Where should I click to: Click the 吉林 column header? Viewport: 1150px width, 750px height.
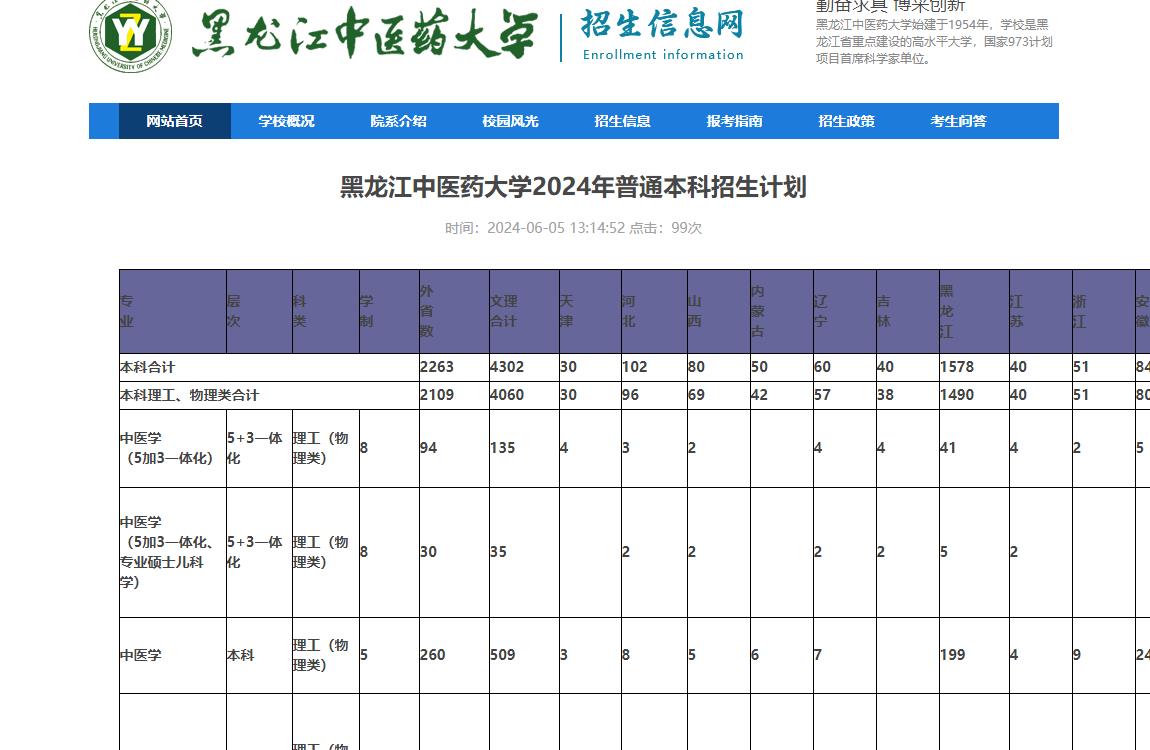pos(908,312)
